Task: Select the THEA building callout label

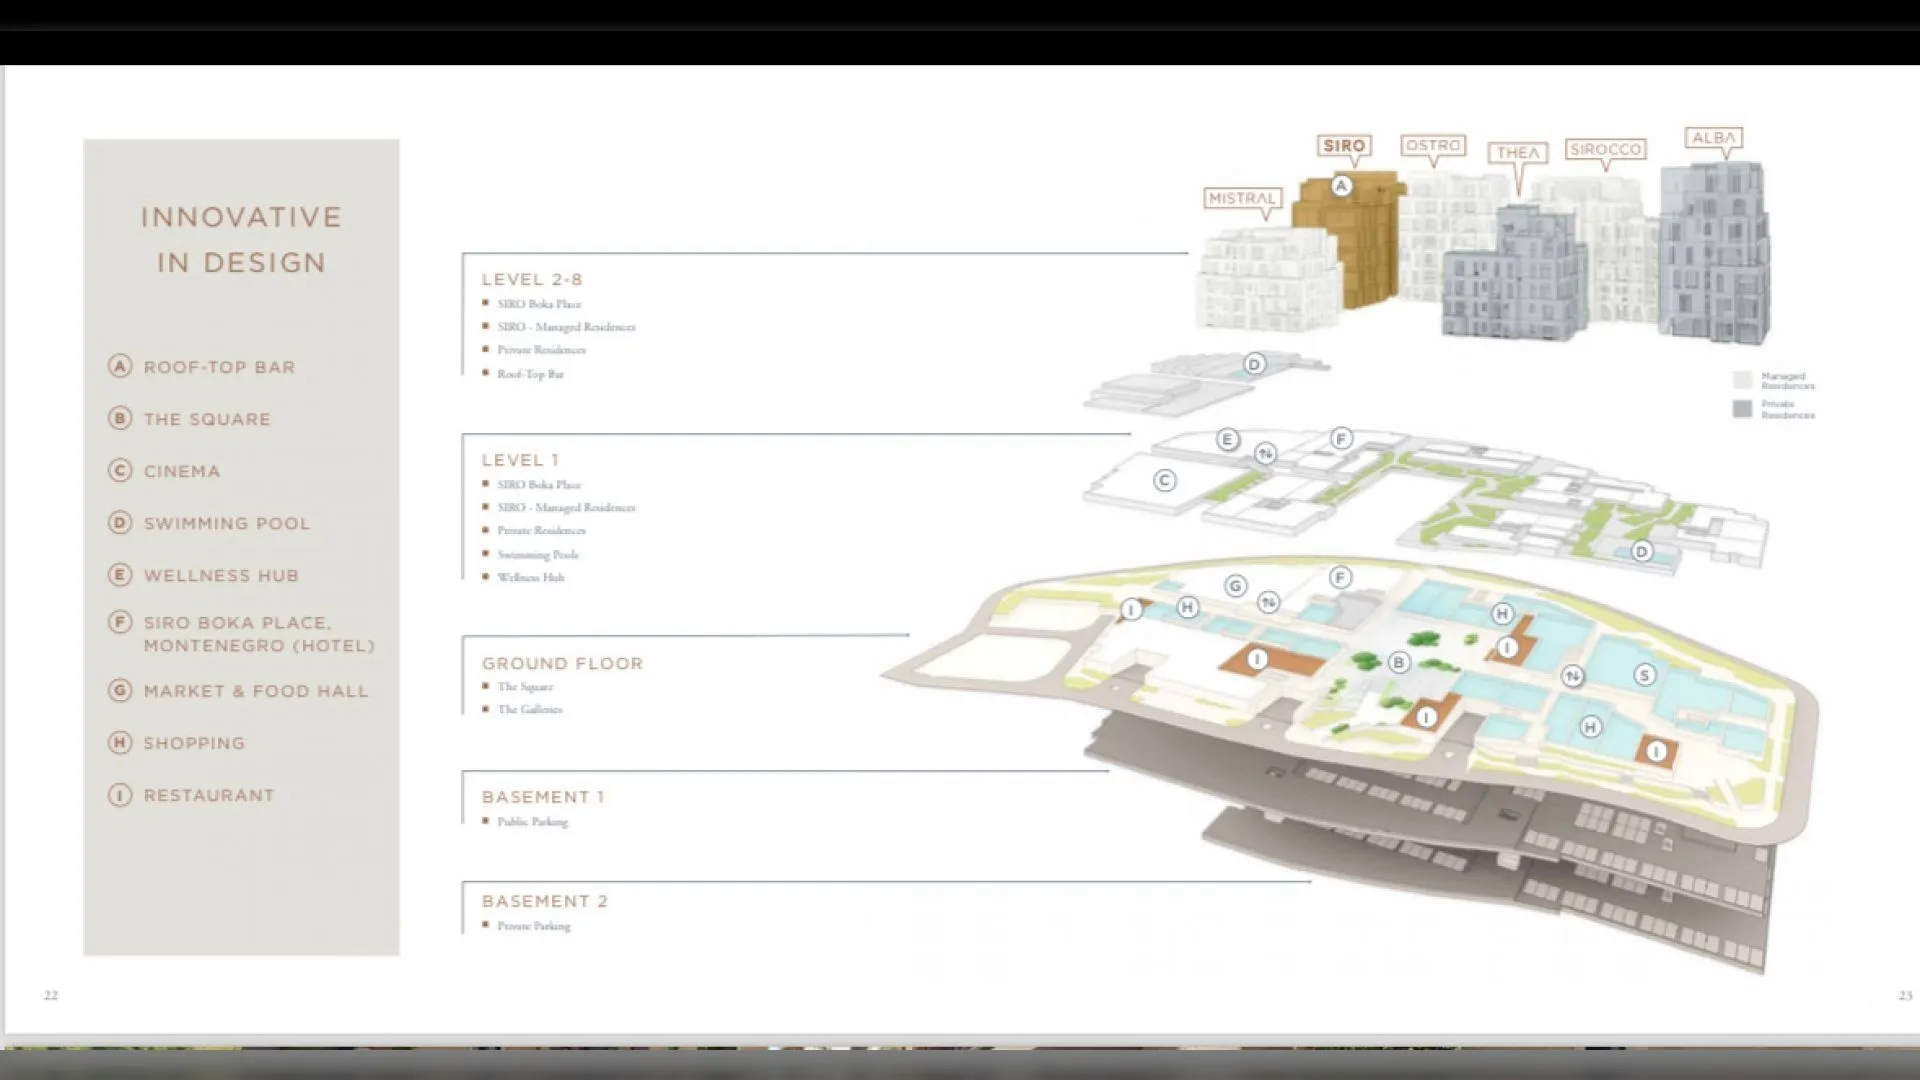Action: pyautogui.click(x=1517, y=153)
